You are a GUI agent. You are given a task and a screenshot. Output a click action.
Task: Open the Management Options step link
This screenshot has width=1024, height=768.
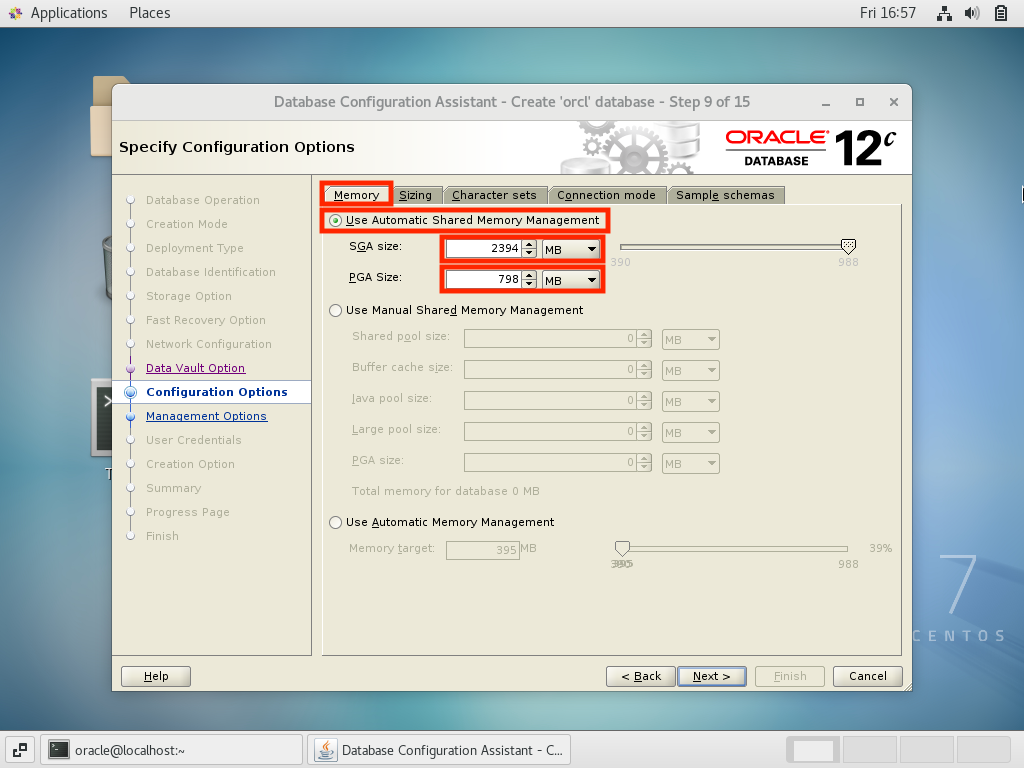click(x=206, y=416)
